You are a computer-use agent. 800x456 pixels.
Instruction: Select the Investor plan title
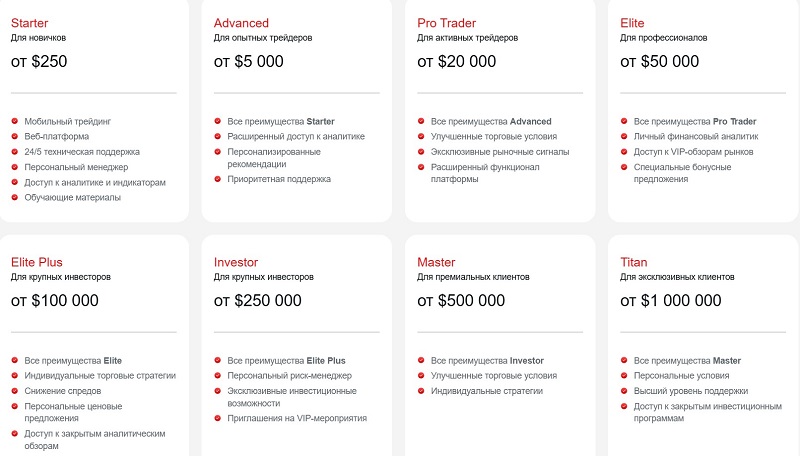point(236,262)
